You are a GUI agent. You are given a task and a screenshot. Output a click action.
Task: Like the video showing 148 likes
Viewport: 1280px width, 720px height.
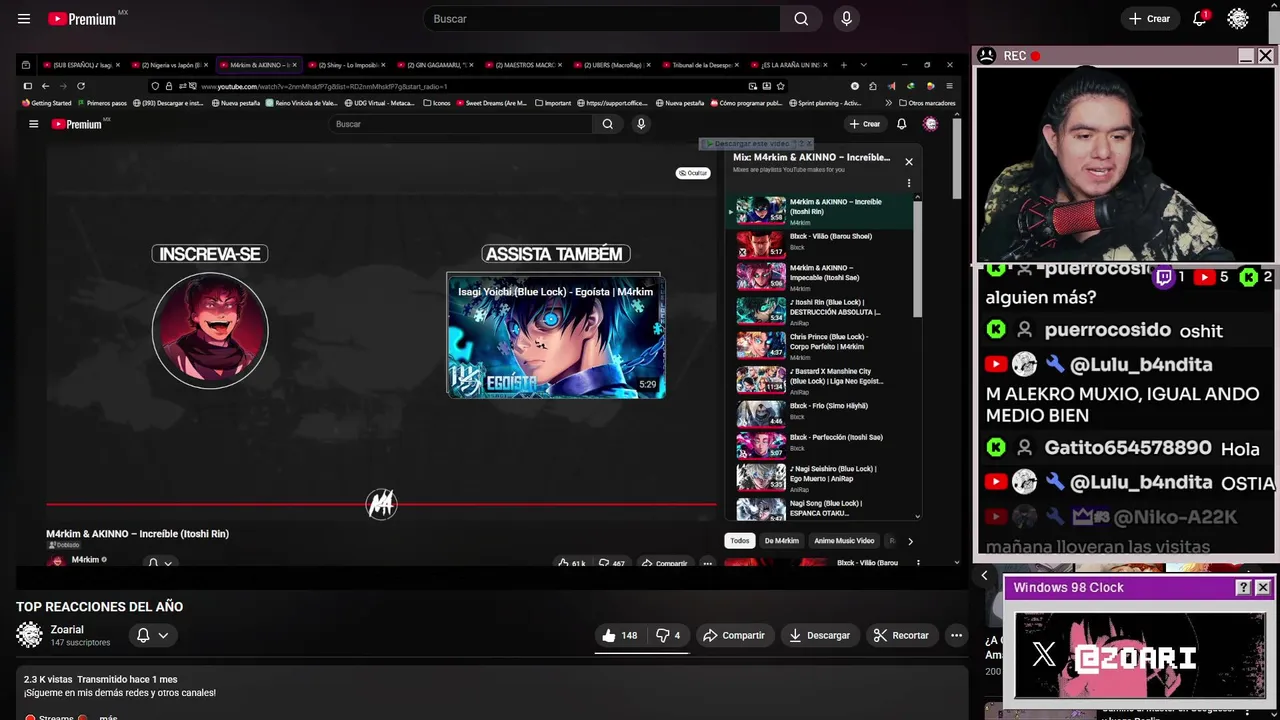coord(620,635)
